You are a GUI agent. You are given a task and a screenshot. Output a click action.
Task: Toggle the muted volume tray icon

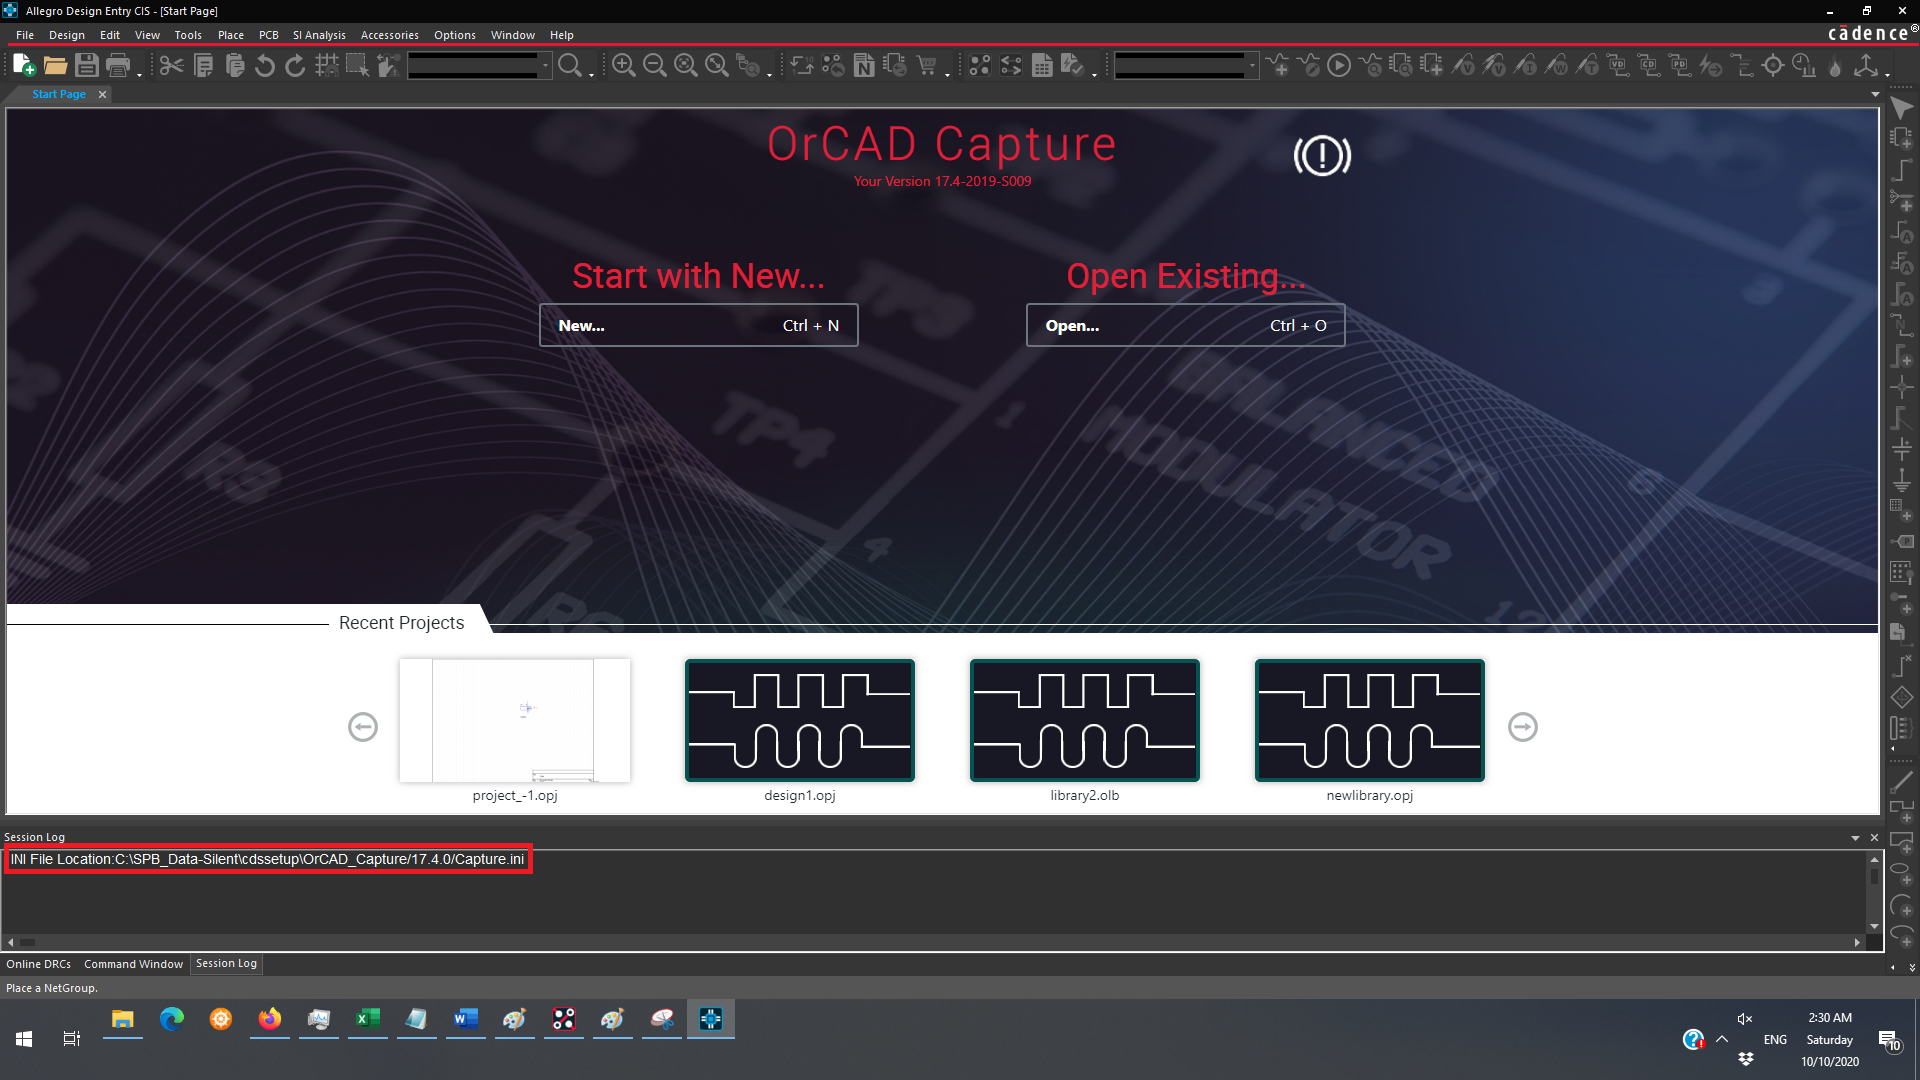[x=1745, y=1019]
